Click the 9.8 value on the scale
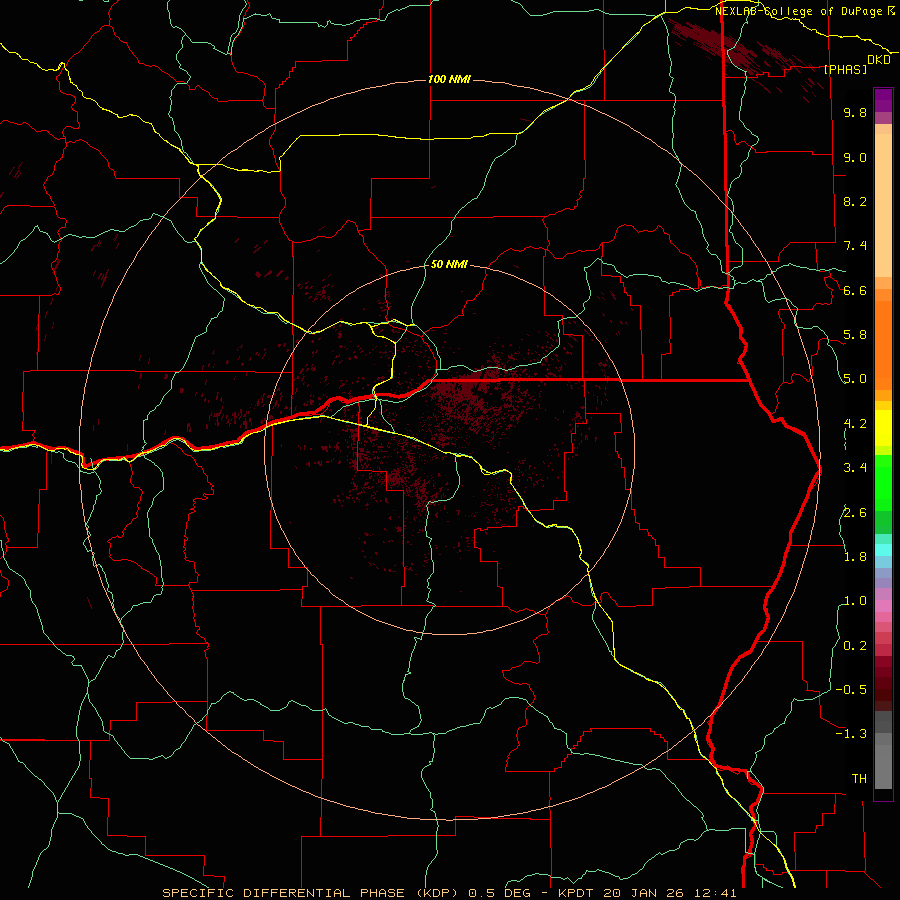This screenshot has height=900, width=900. [855, 112]
